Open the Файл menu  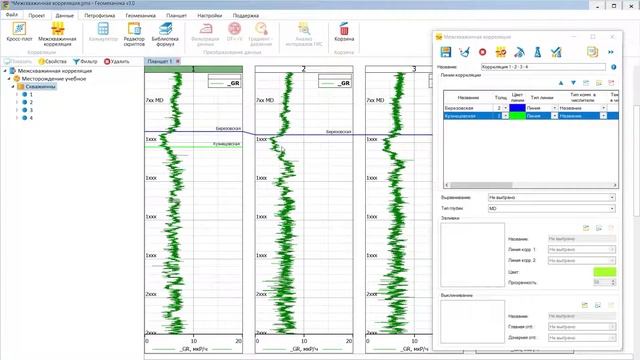pyautogui.click(x=12, y=15)
